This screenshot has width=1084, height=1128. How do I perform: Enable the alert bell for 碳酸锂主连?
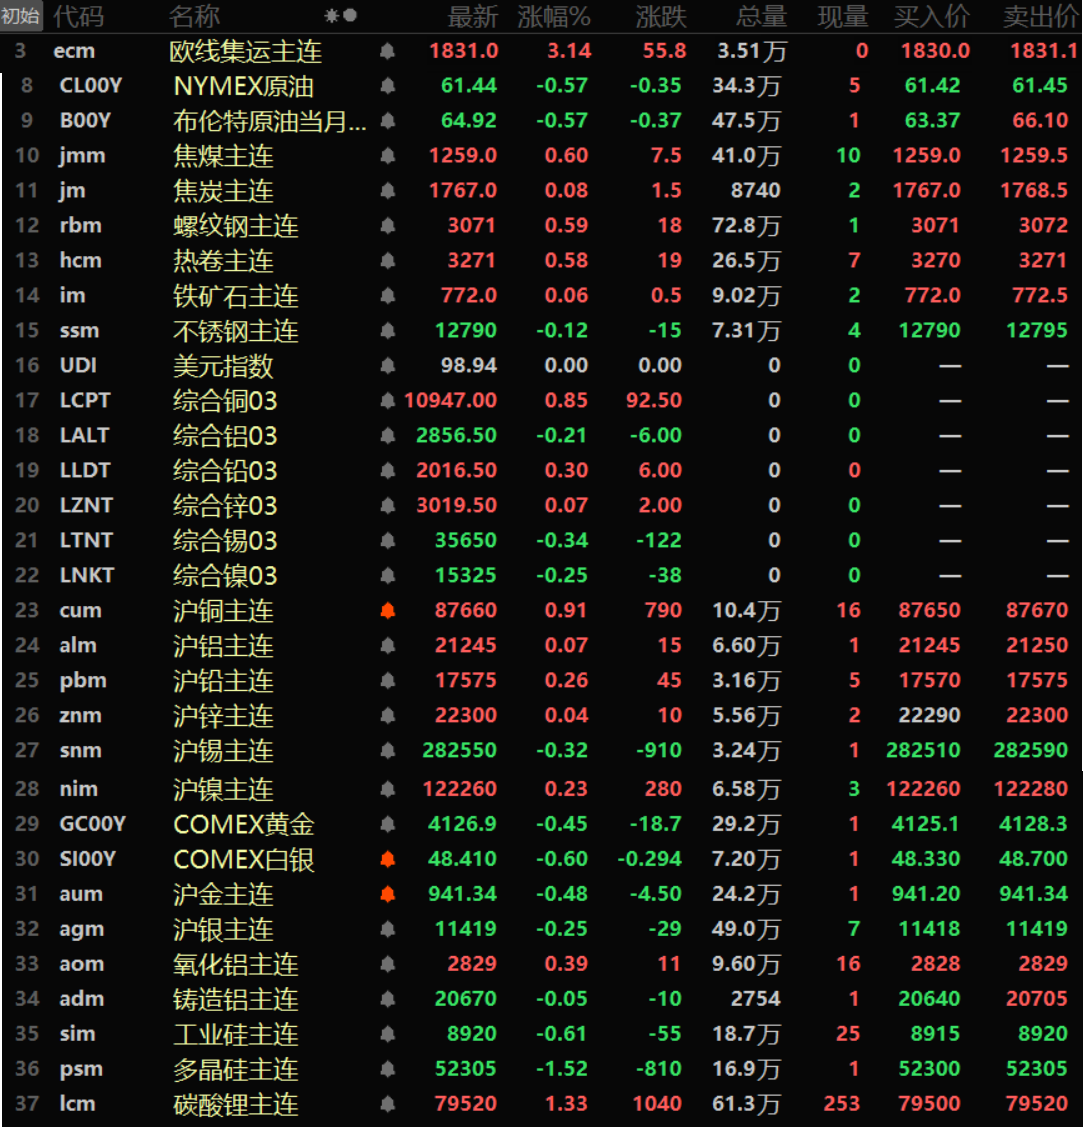(388, 1104)
